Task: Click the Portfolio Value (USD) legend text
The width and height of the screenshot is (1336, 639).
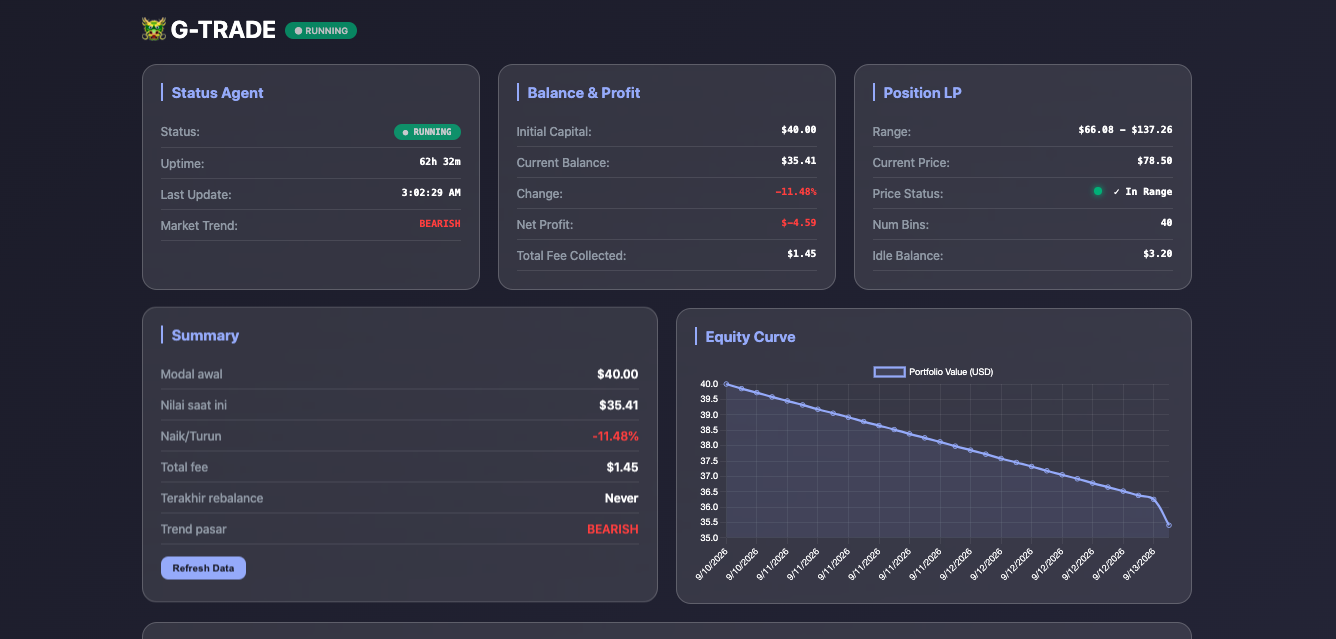Action: [951, 372]
